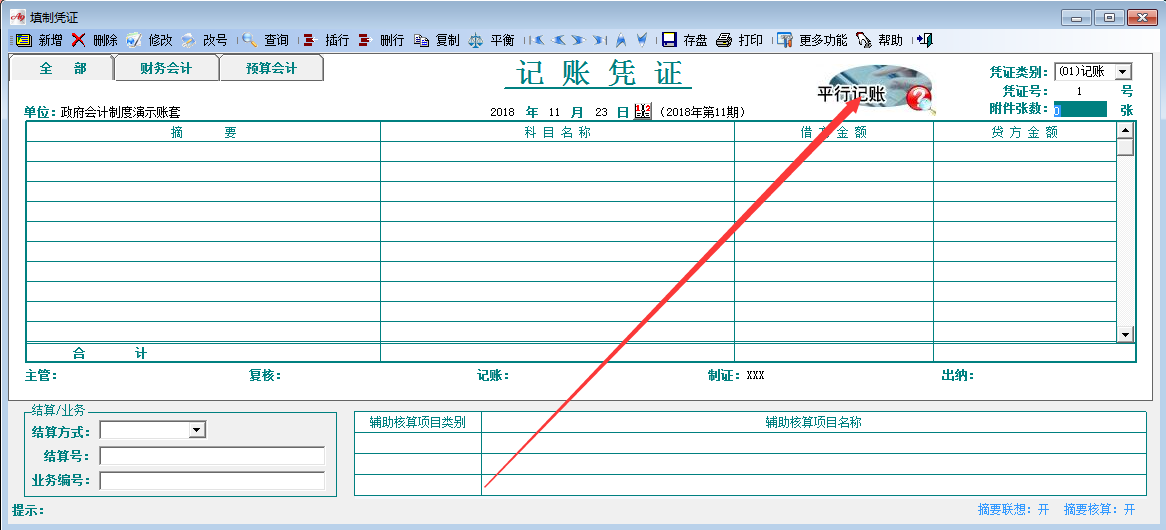
Task: Expand the 凭证类别 dropdown
Action: point(1123,72)
